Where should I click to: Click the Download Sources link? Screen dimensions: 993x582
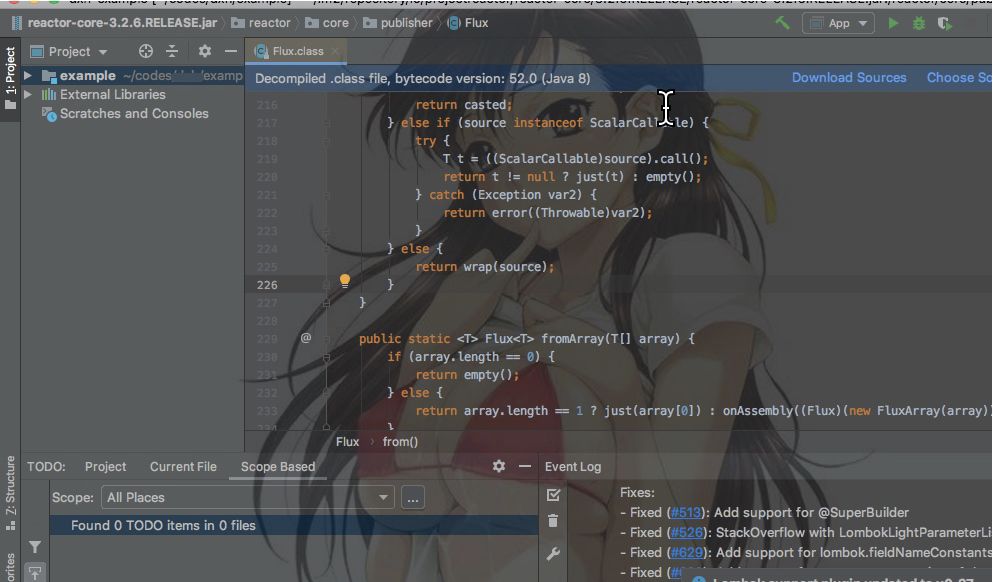point(849,78)
